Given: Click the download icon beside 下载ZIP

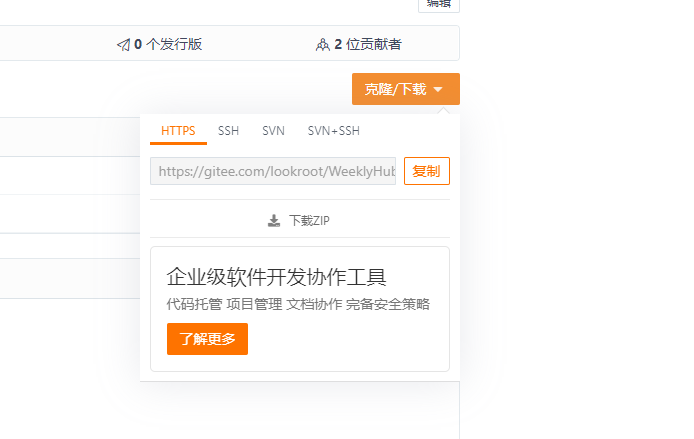Looking at the screenshot, I should (274, 221).
